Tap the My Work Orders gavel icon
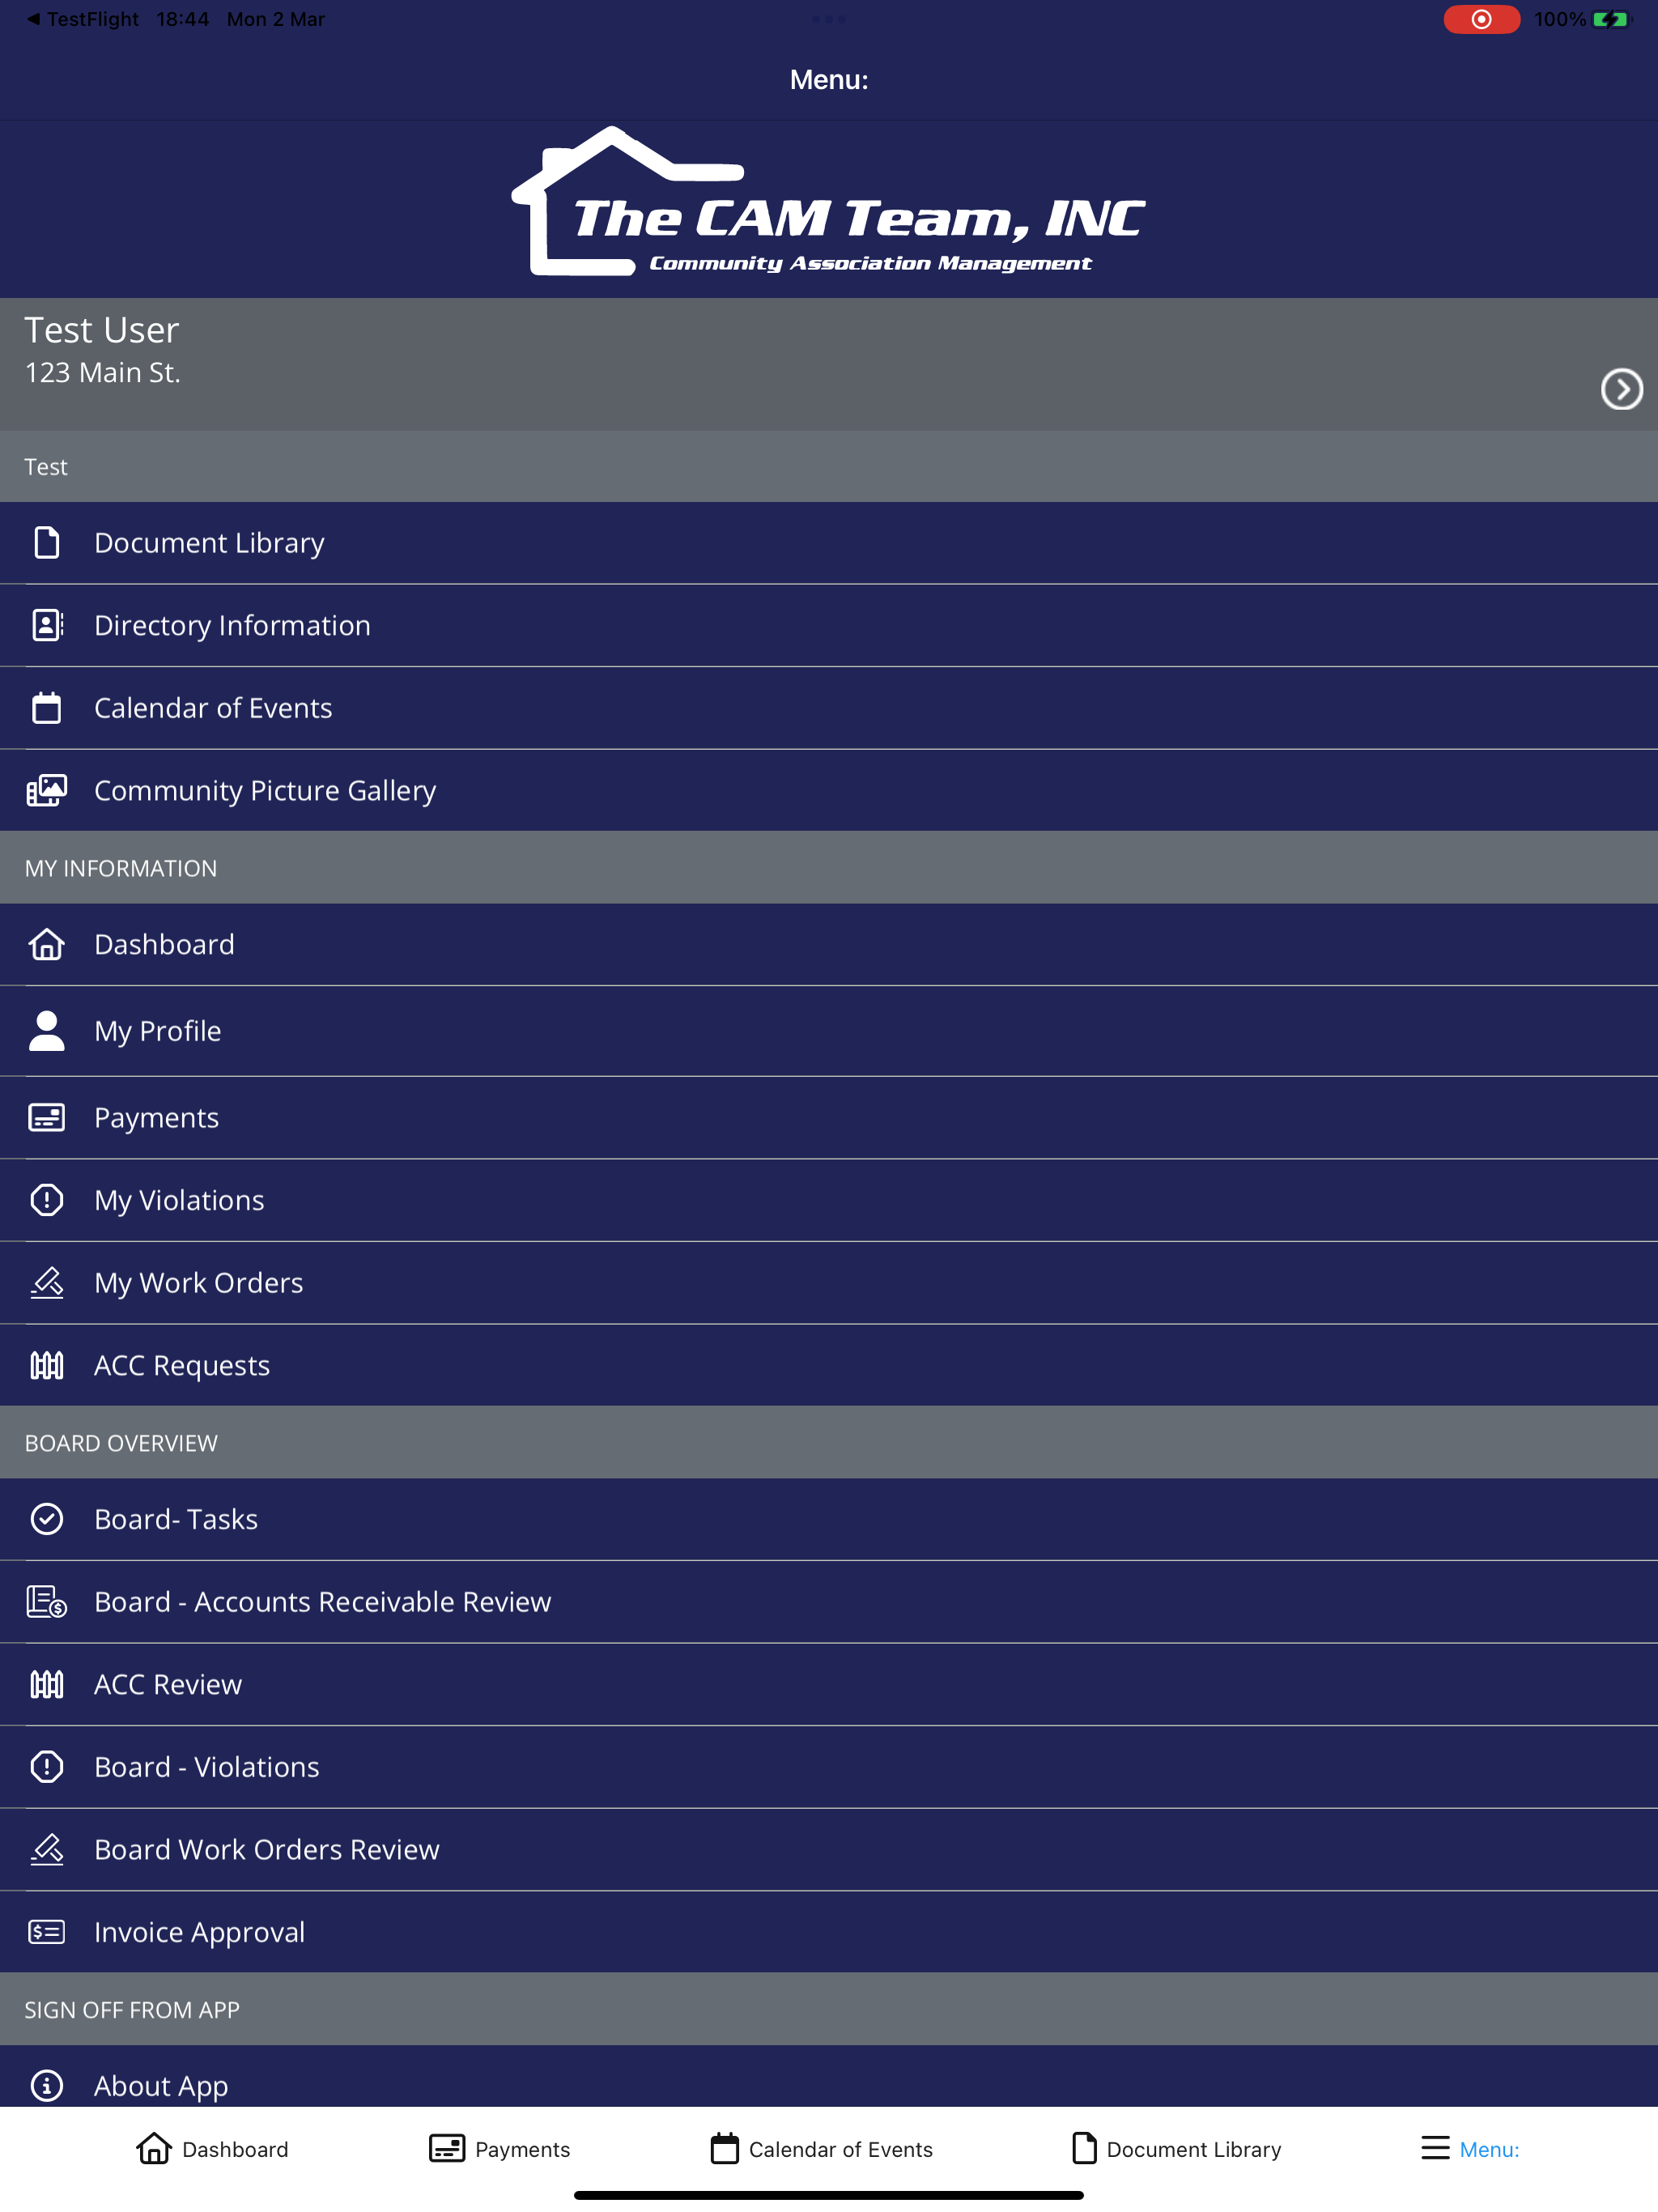The image size is (1658, 2212). (46, 1283)
